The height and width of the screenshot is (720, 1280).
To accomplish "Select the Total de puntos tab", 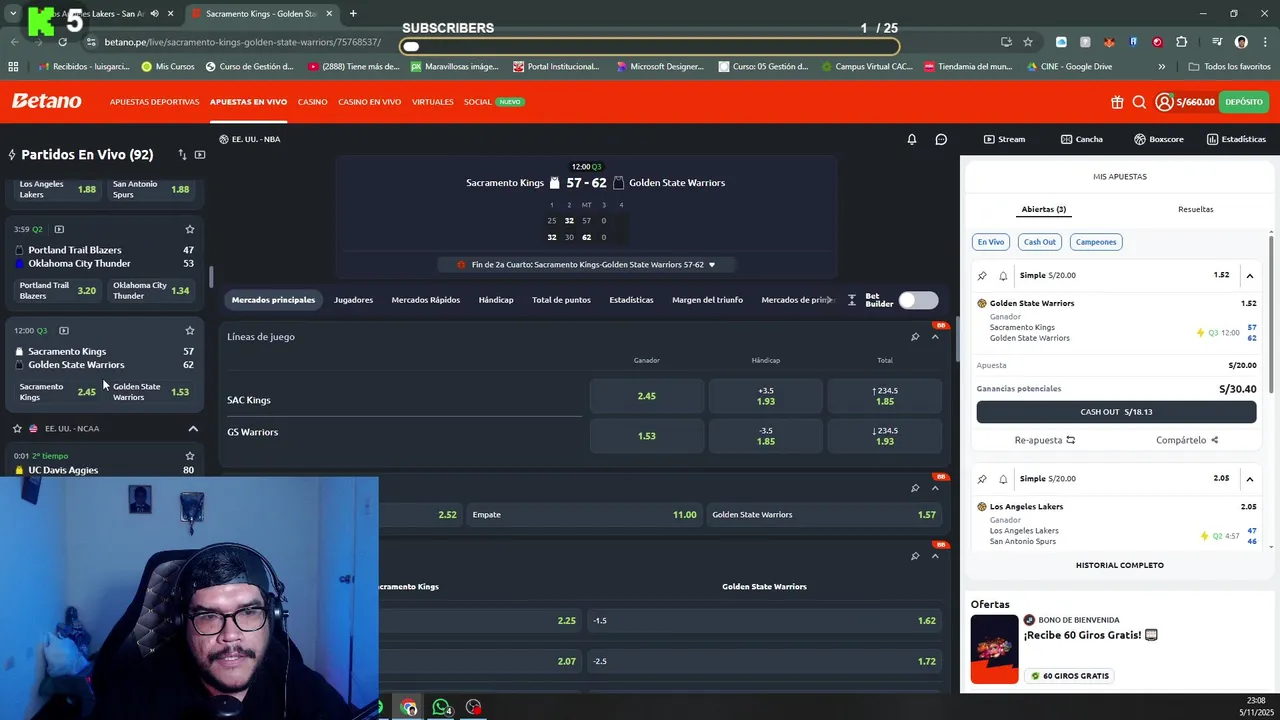I will click(x=561, y=300).
